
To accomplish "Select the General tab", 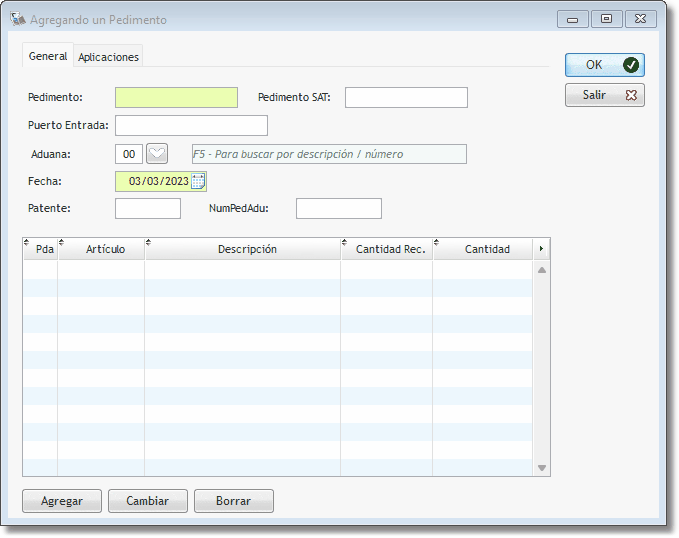I will [x=48, y=56].
